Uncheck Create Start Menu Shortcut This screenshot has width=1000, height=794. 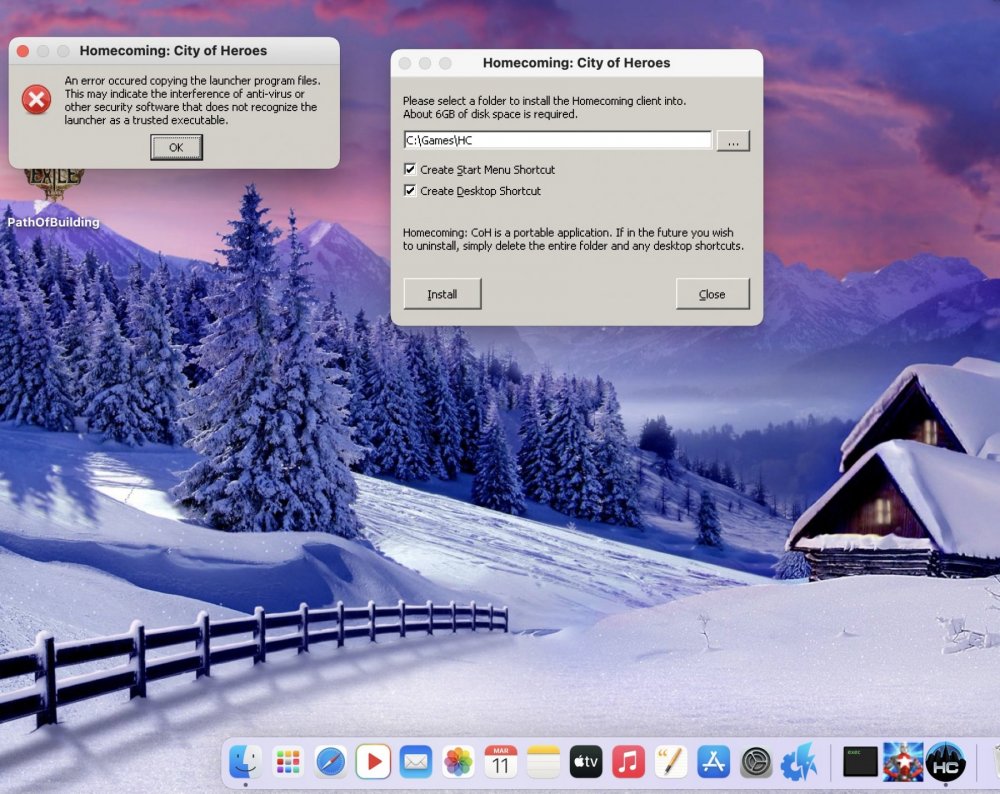pyautogui.click(x=410, y=170)
